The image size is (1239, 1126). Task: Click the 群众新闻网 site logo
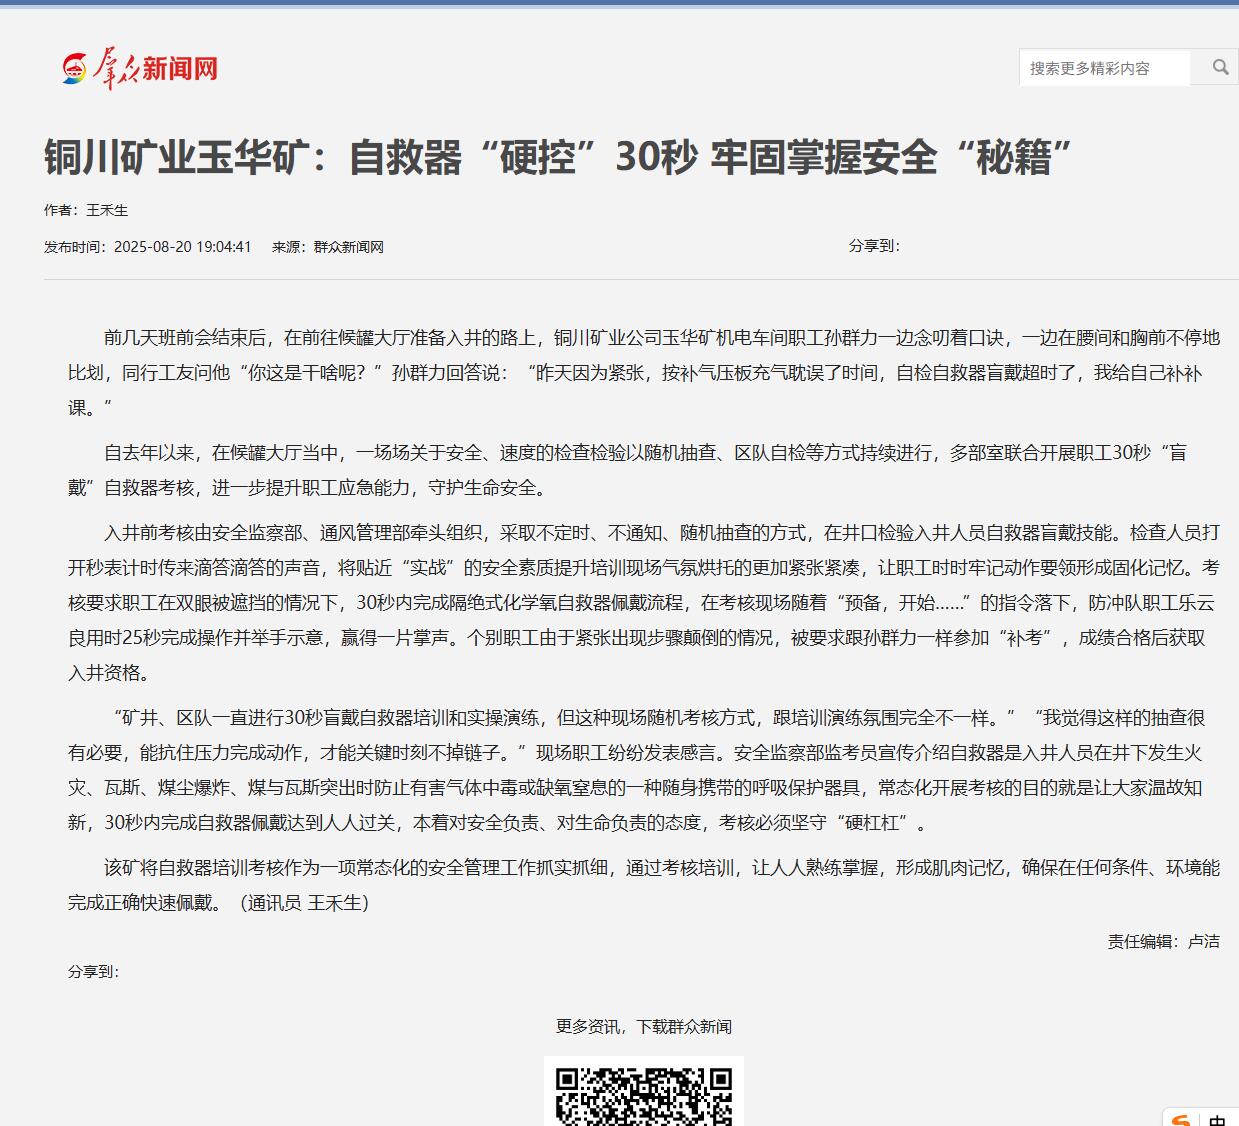pos(140,68)
